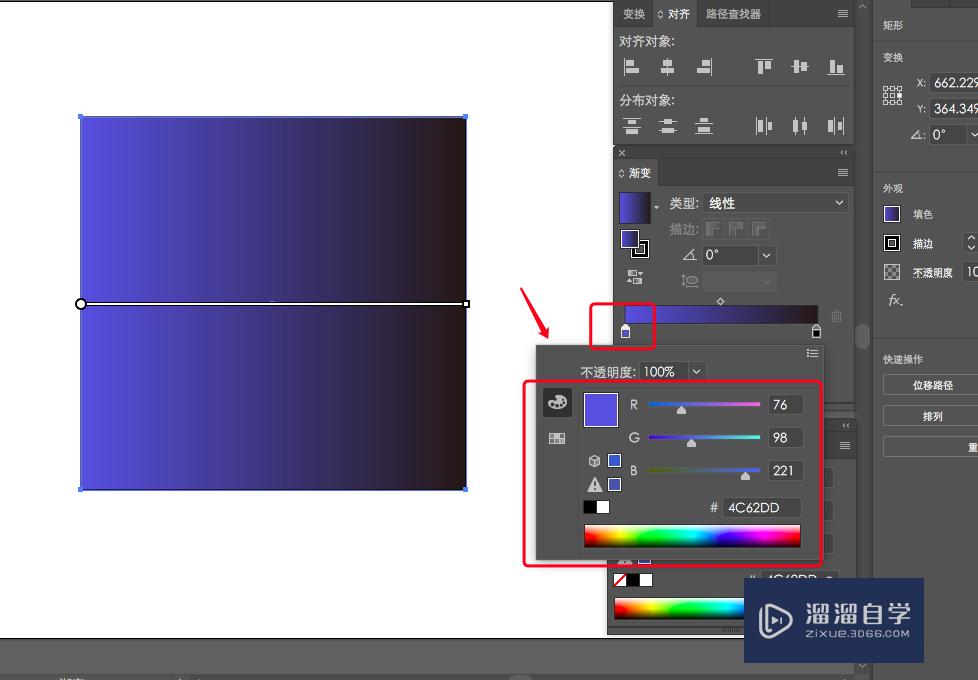Click the gradient midpoint diamond marker
Screen dimensions: 978x680
tap(720, 301)
